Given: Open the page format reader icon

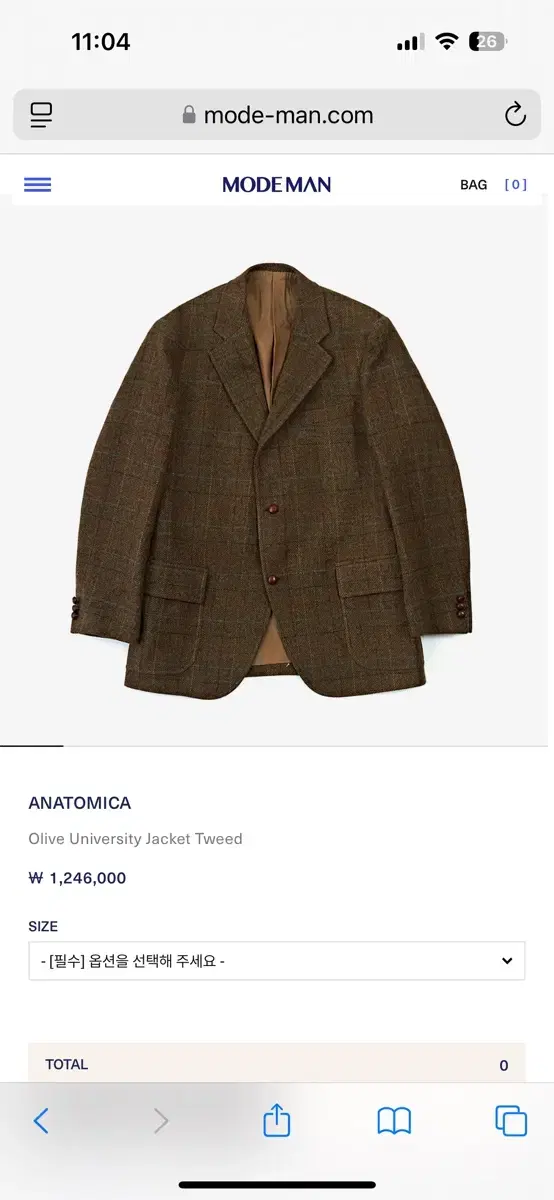Looking at the screenshot, I should click(x=41, y=115).
